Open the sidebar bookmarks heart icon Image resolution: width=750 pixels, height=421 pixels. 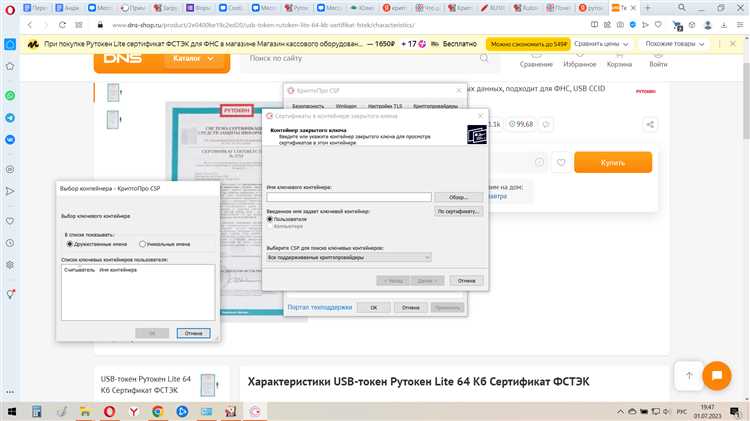click(10, 221)
